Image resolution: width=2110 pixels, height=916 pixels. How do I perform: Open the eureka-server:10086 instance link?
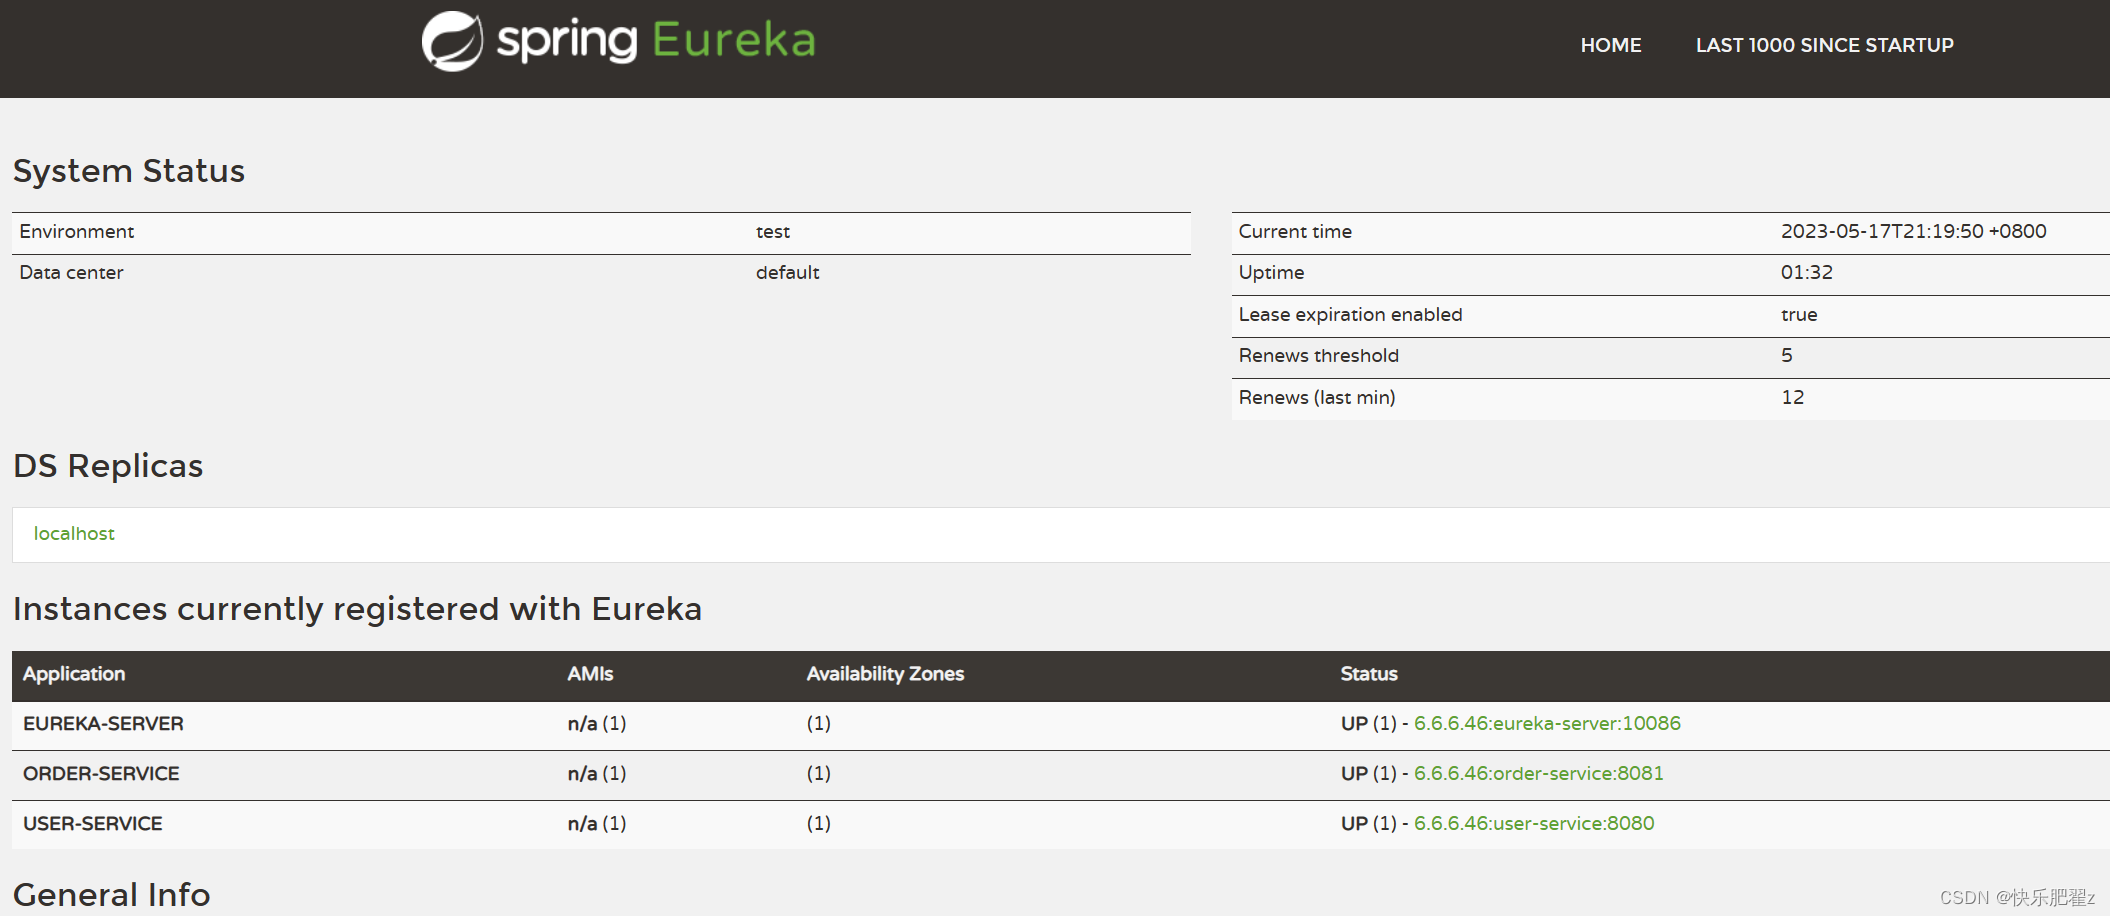(x=1546, y=723)
